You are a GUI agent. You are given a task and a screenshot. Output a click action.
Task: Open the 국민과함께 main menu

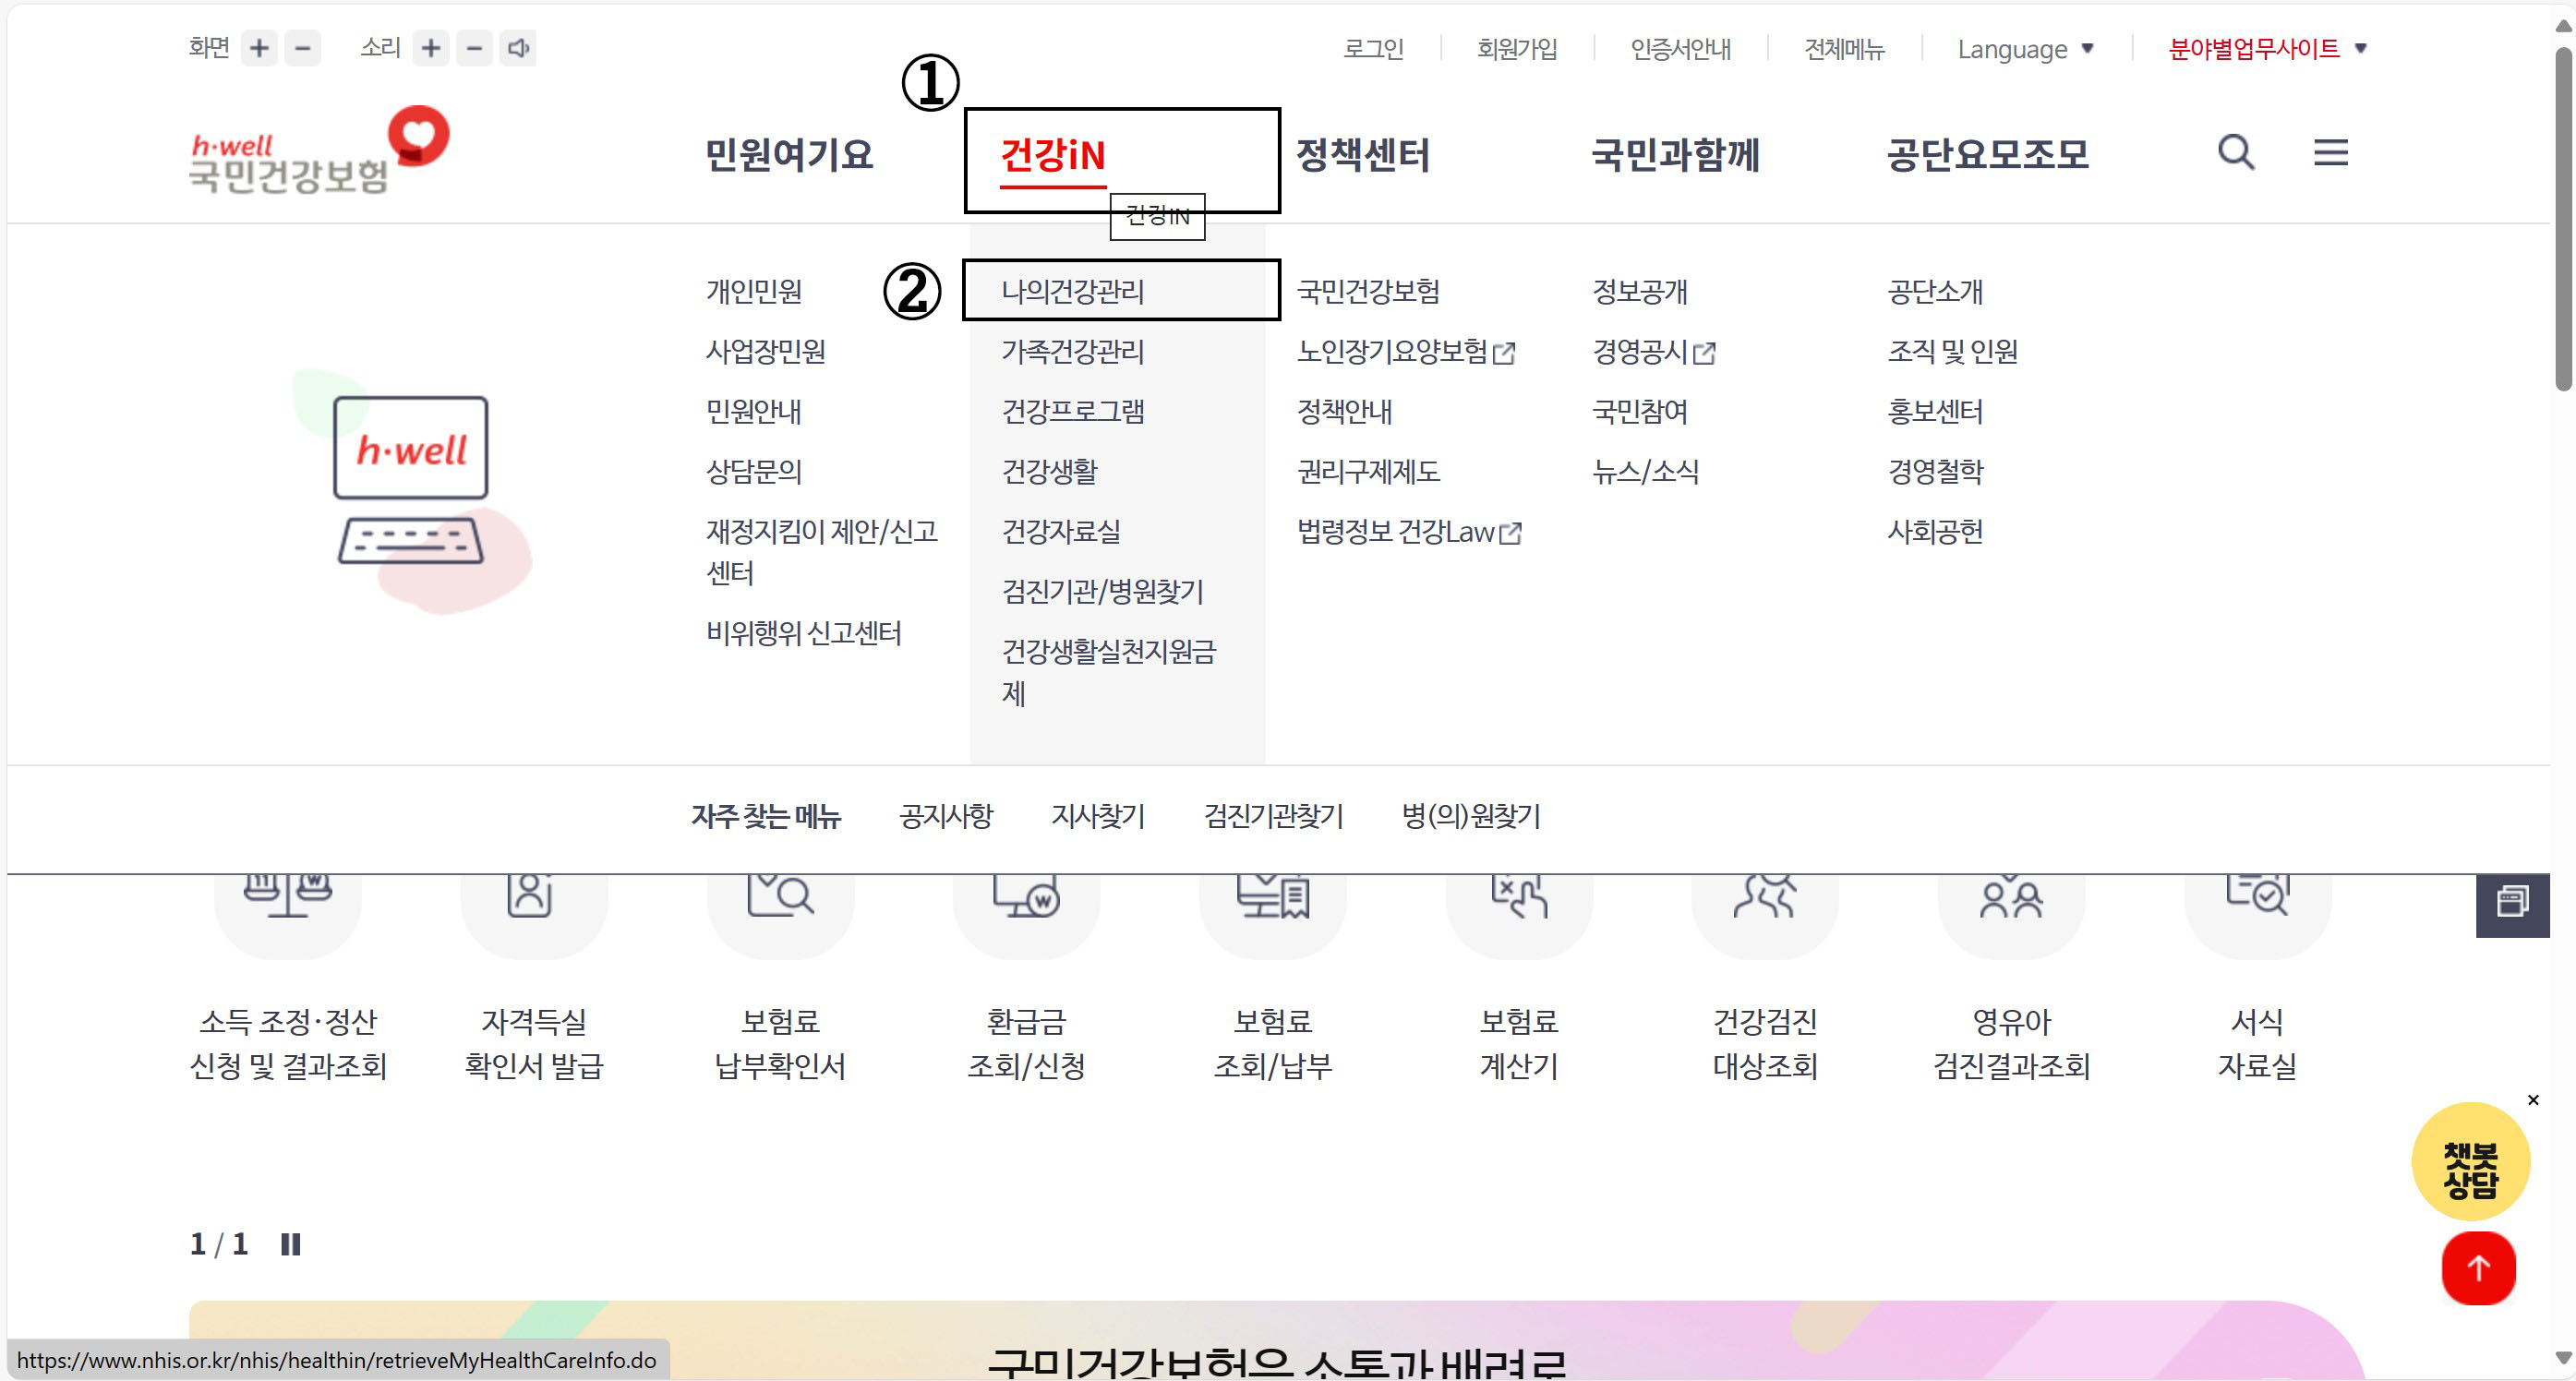tap(1675, 155)
